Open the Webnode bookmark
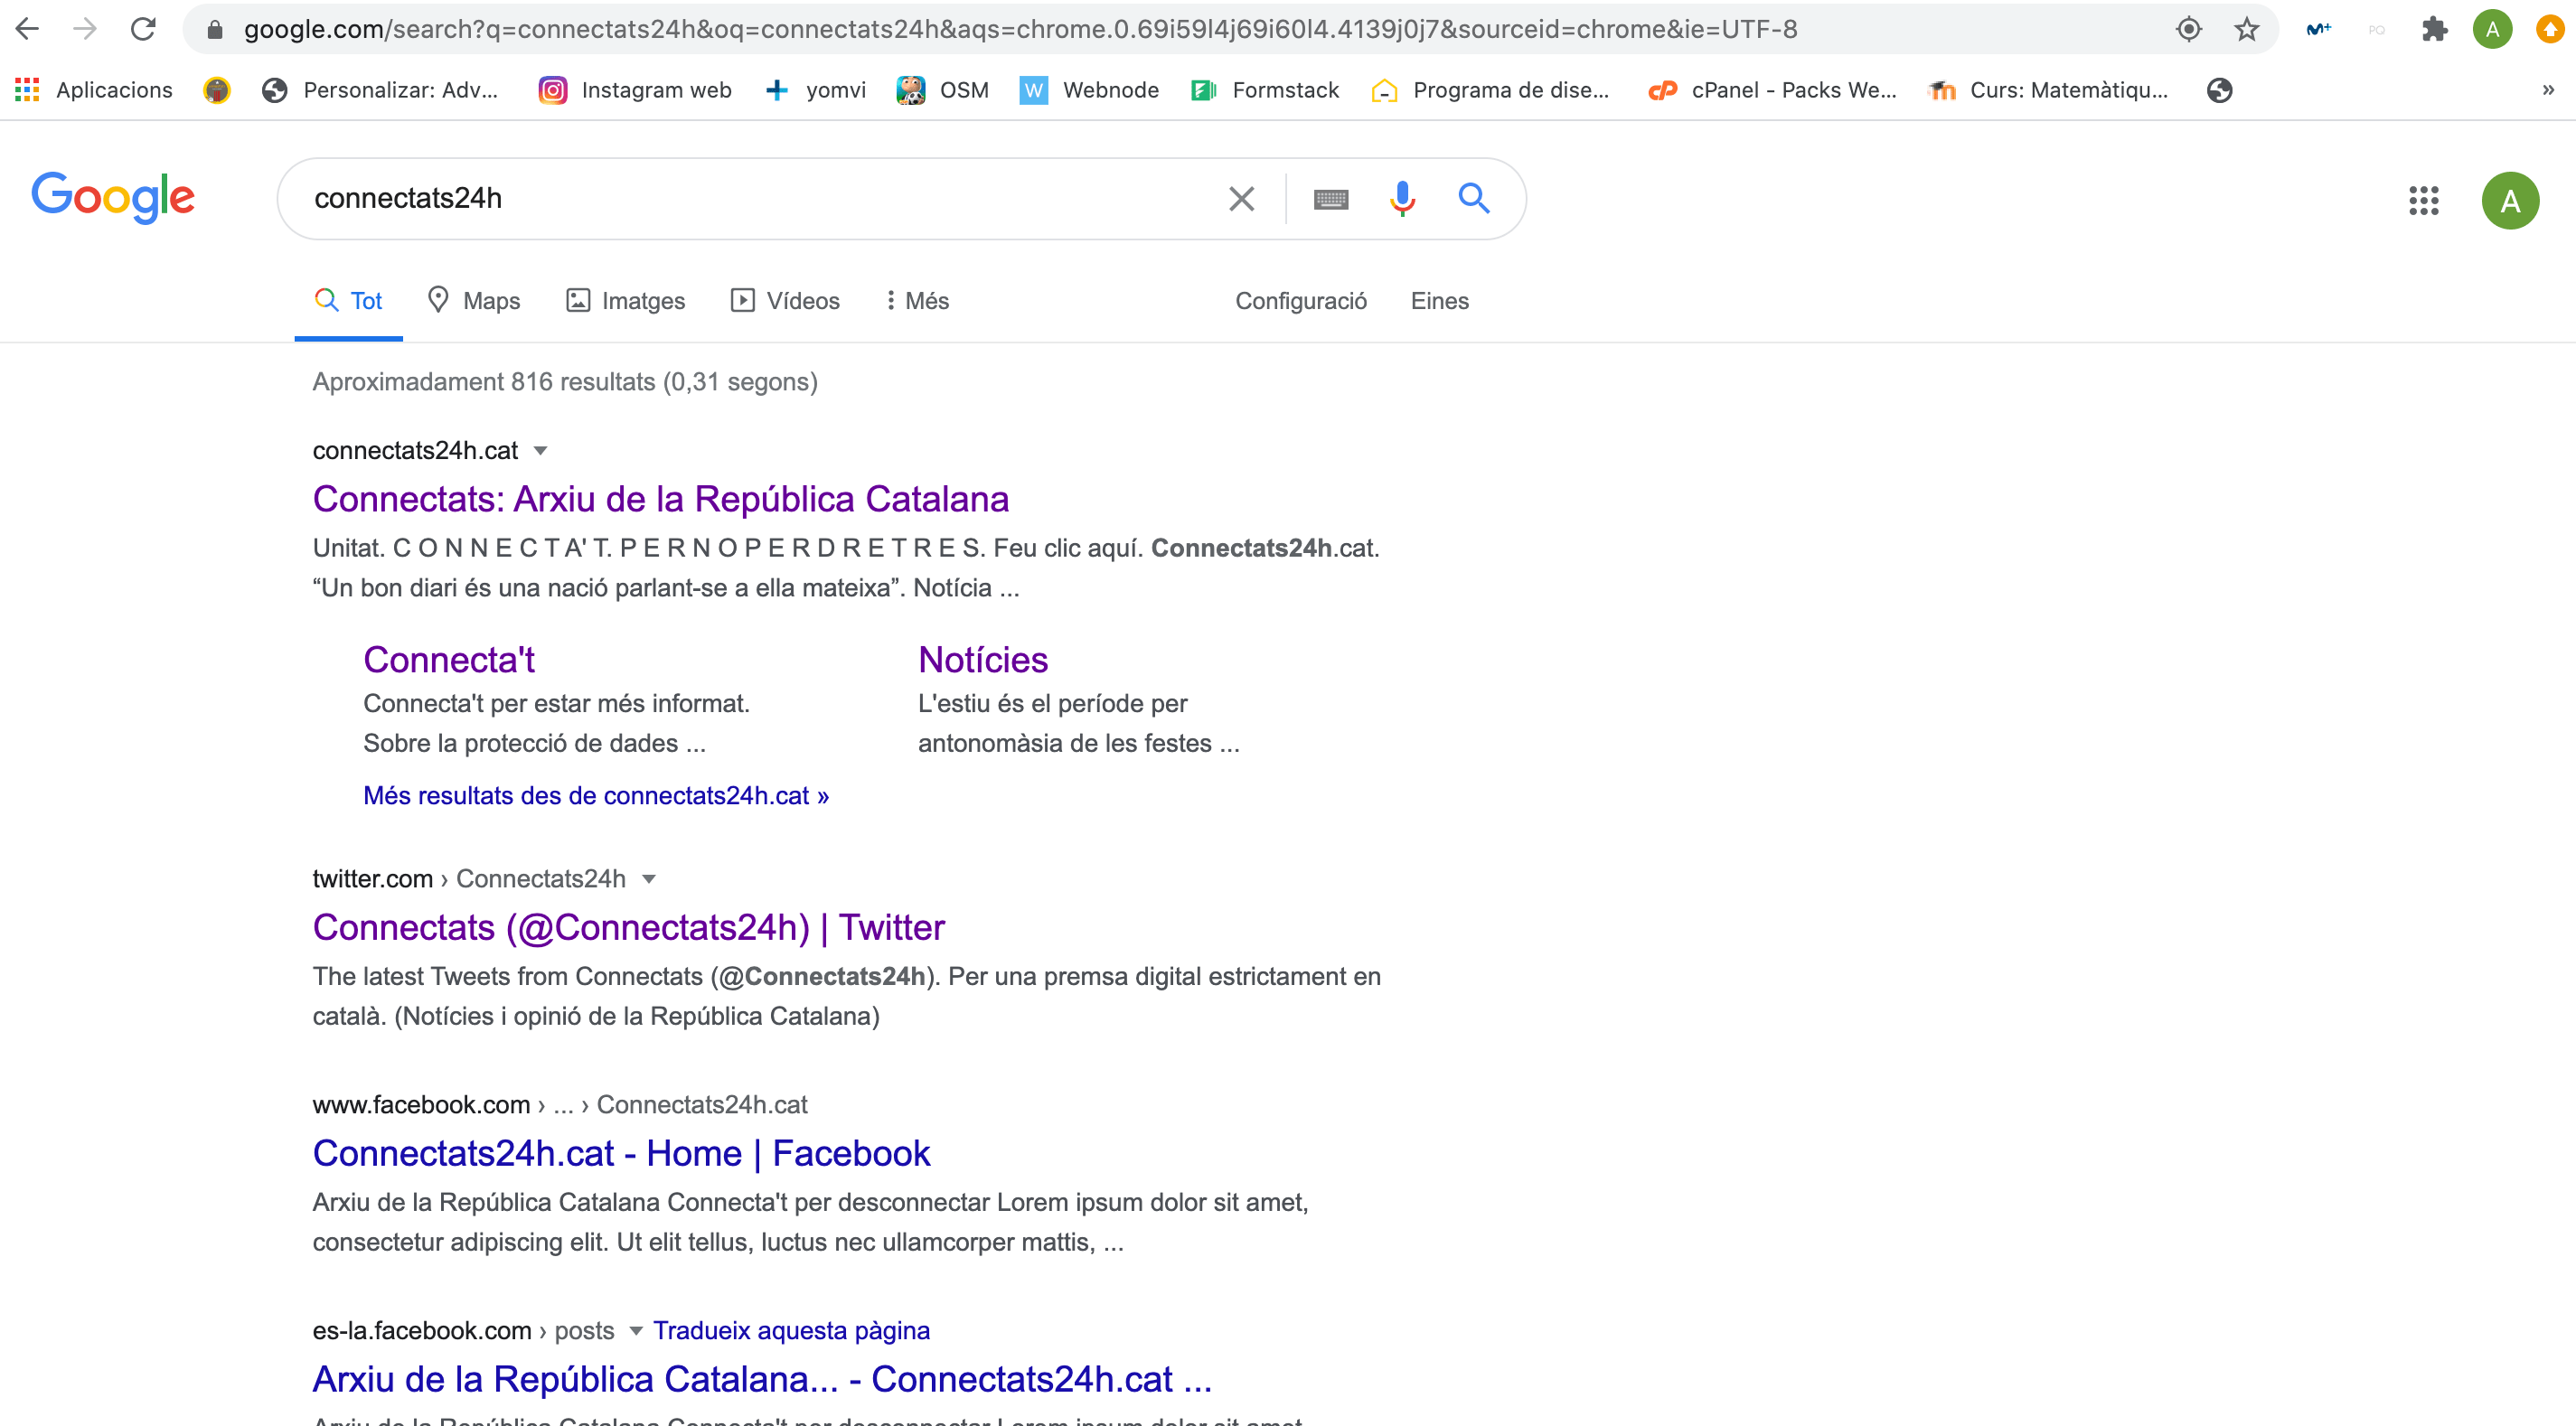 click(1089, 90)
